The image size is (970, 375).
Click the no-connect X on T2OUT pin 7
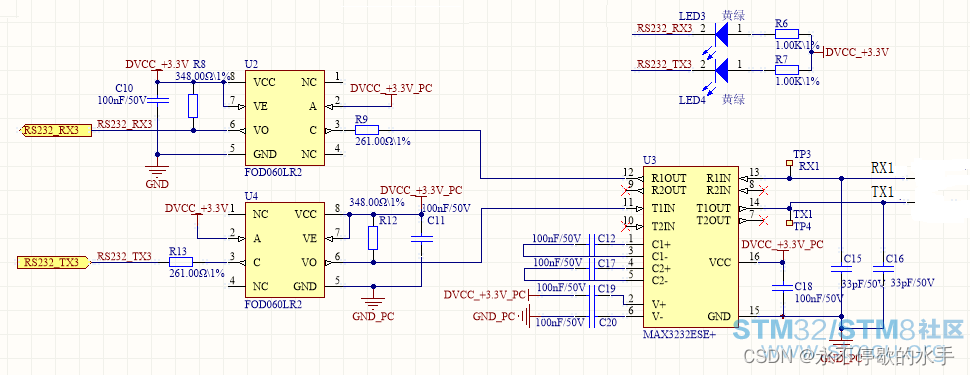[763, 220]
